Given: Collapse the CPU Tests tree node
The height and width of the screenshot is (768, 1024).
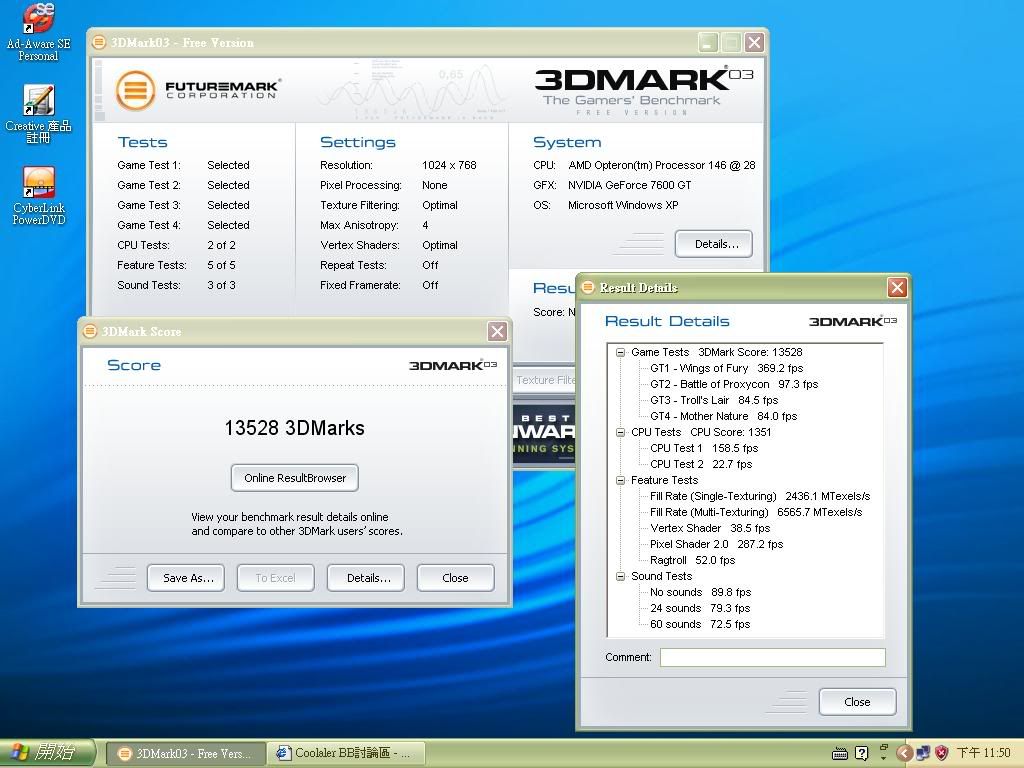Looking at the screenshot, I should (x=620, y=432).
